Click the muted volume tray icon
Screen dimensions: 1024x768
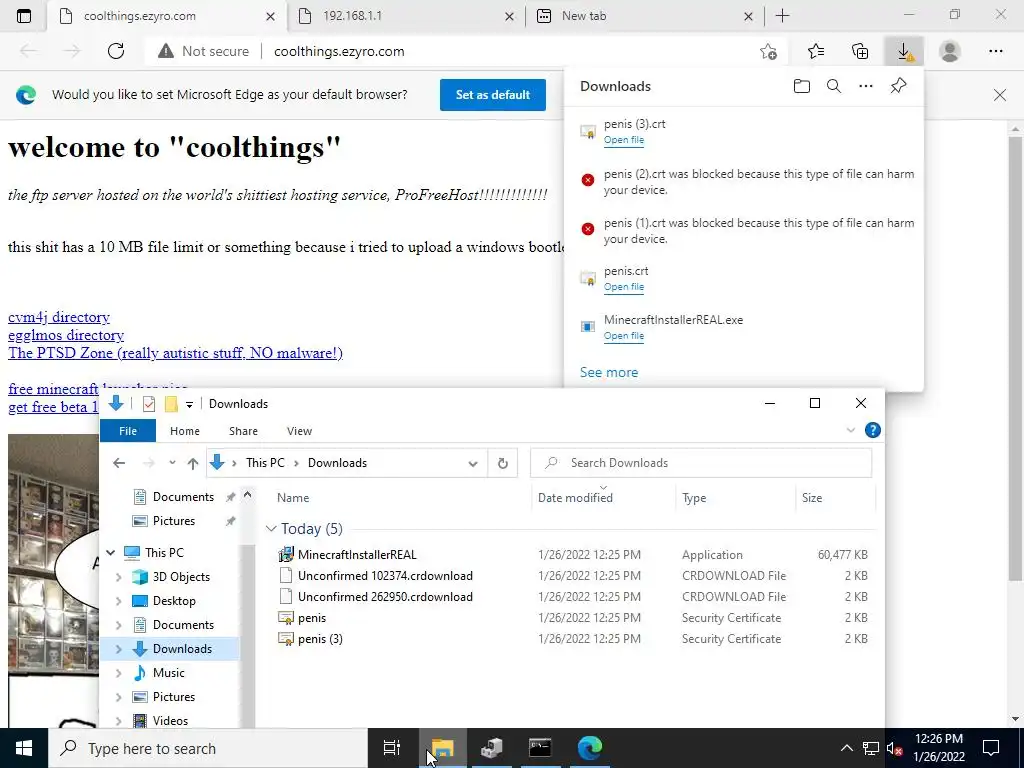click(x=894, y=748)
